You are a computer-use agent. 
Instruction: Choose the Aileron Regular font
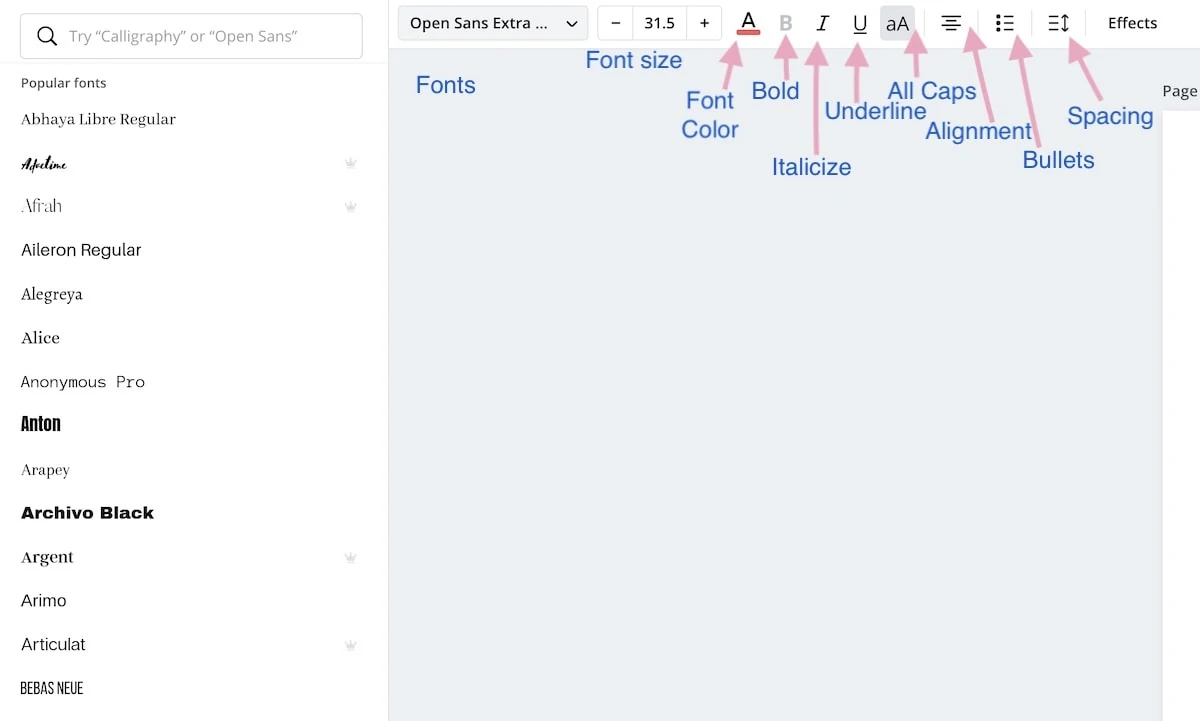click(x=81, y=250)
